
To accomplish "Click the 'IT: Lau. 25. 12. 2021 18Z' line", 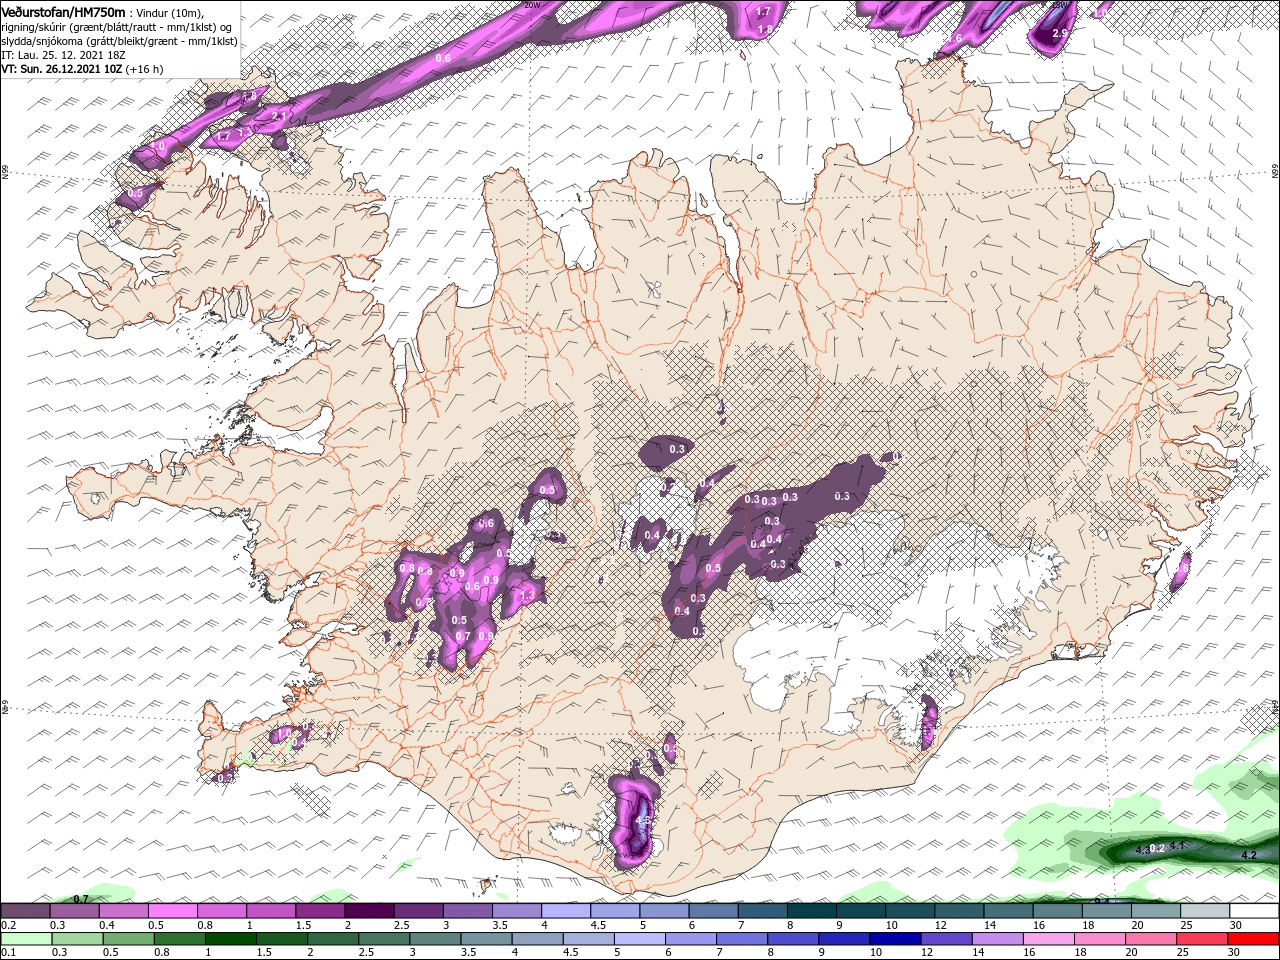I will pyautogui.click(x=62, y=55).
